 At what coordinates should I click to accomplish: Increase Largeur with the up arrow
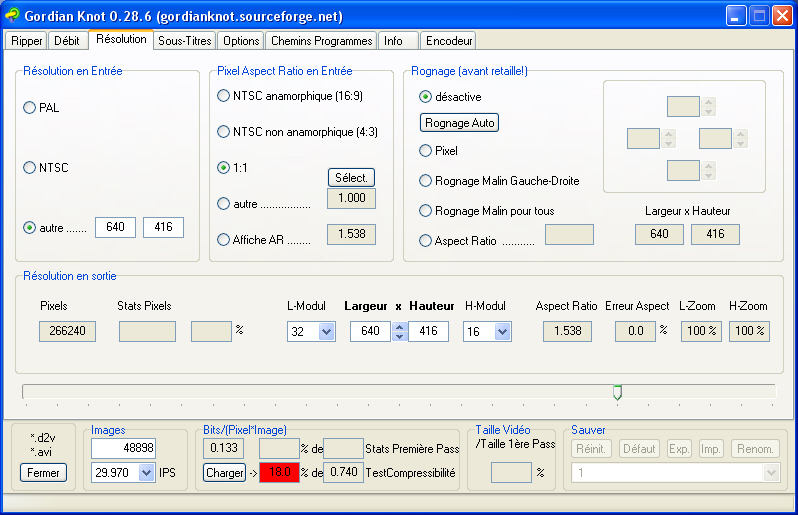[x=400, y=327]
